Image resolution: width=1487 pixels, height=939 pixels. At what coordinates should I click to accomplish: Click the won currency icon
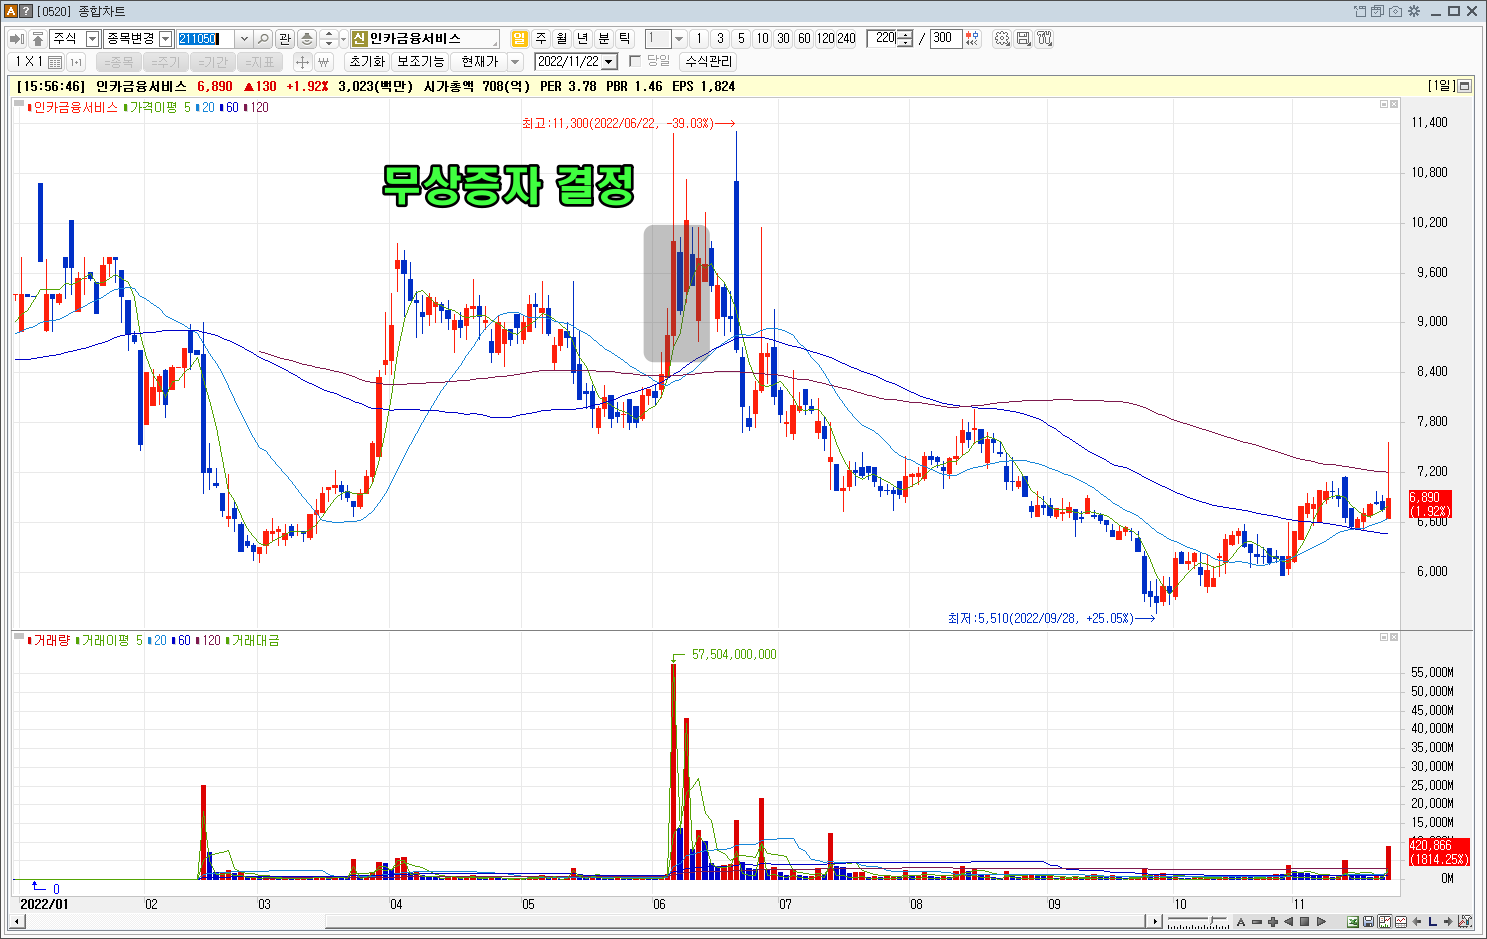323,62
